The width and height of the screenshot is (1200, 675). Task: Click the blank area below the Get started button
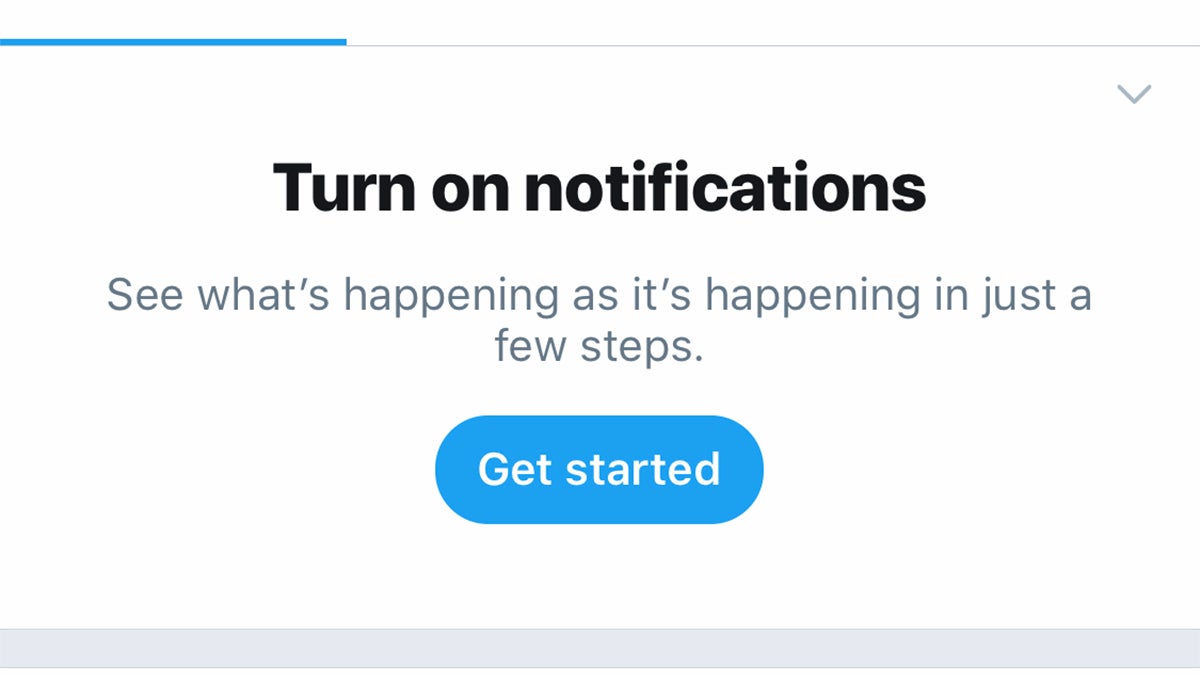point(599,577)
